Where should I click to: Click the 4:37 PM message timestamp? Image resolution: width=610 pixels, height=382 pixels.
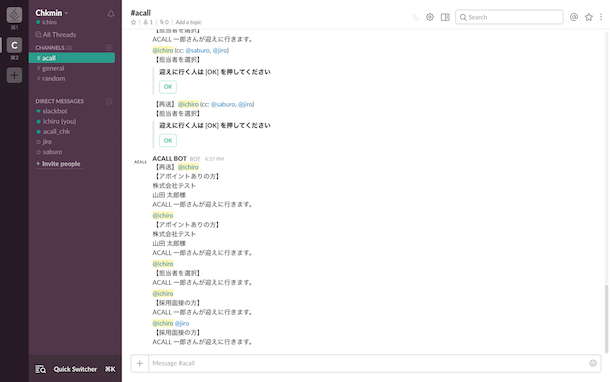coord(214,159)
